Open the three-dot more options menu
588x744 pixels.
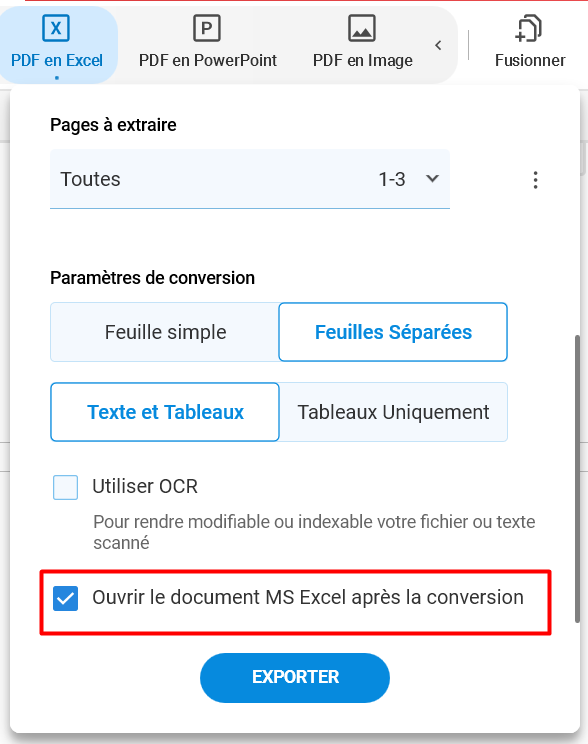click(535, 180)
